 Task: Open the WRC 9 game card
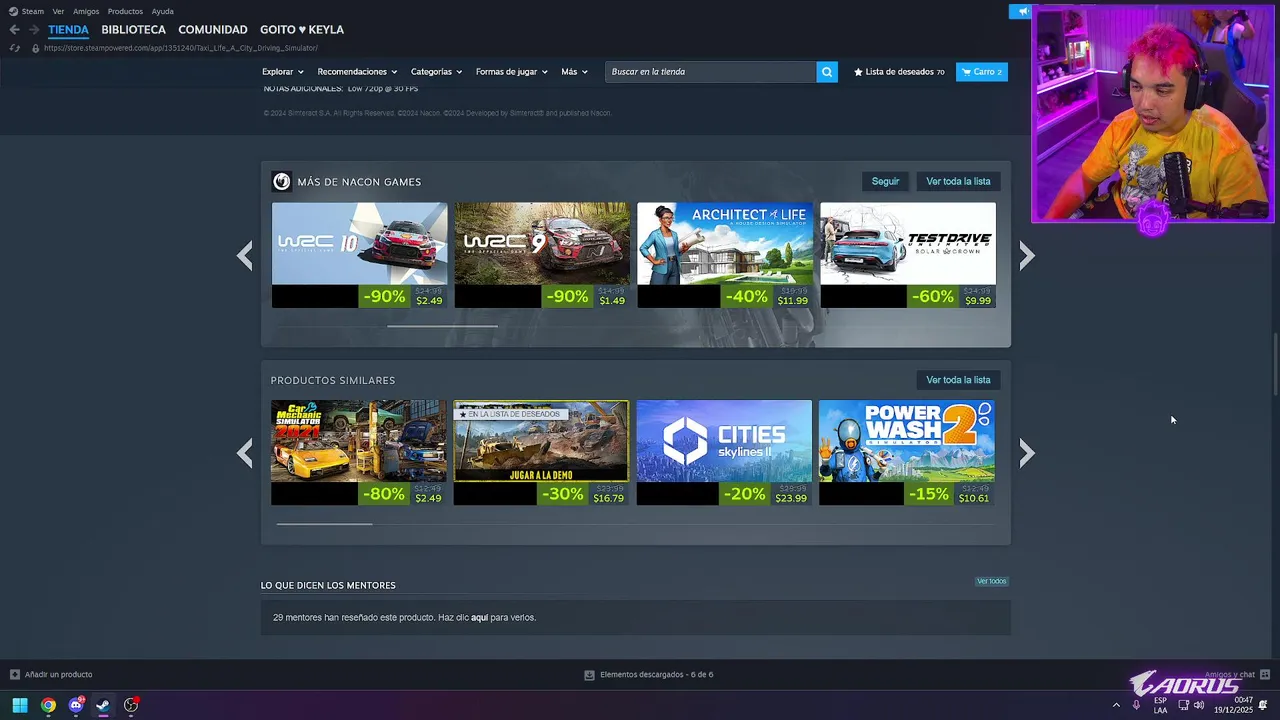542,255
